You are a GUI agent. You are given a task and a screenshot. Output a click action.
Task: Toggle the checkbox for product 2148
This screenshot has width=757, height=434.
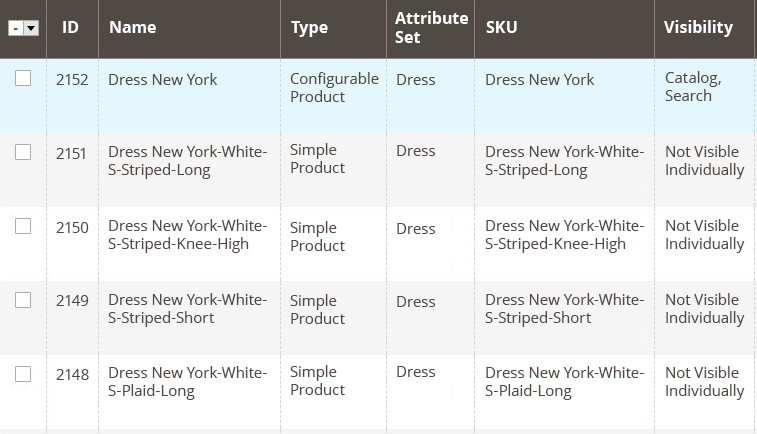click(23, 374)
